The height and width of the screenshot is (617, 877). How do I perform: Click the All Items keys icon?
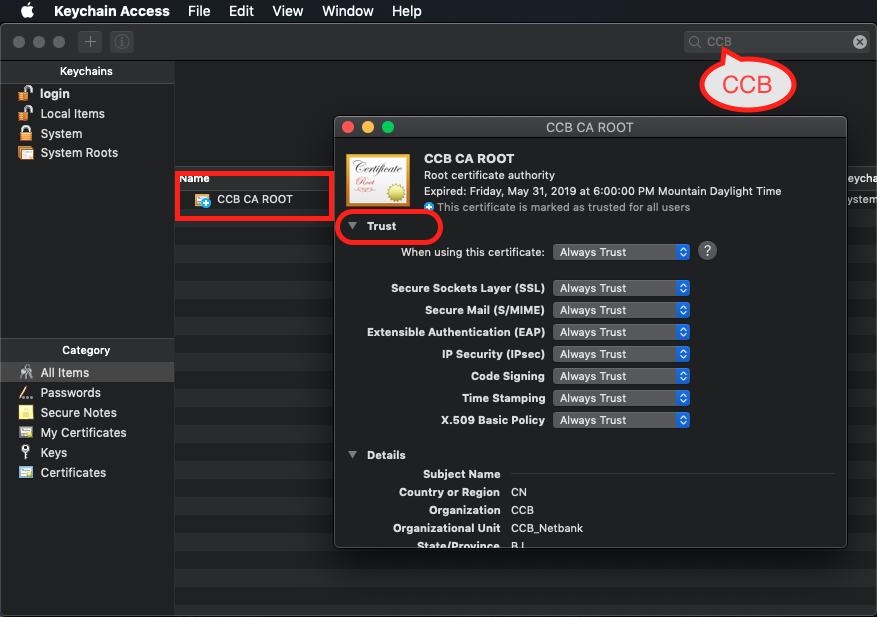point(26,372)
